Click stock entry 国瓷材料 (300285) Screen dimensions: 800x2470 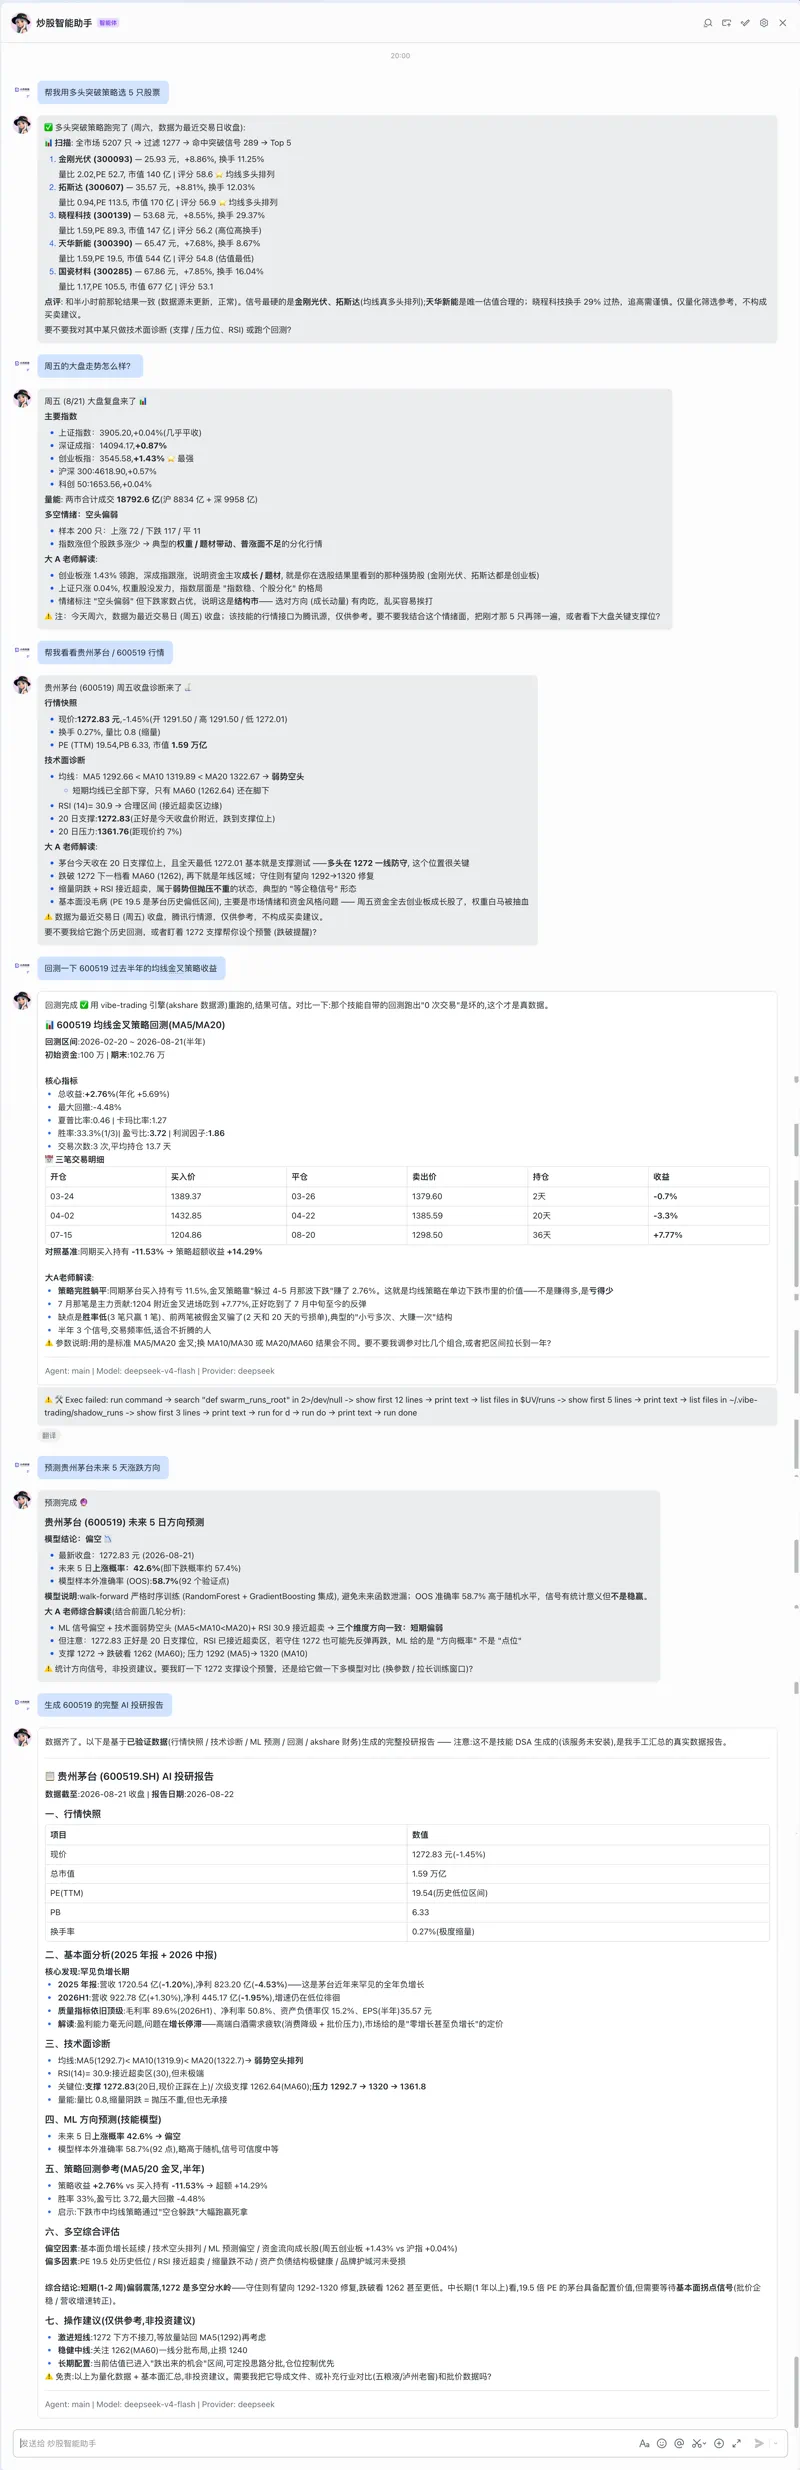click(x=95, y=271)
